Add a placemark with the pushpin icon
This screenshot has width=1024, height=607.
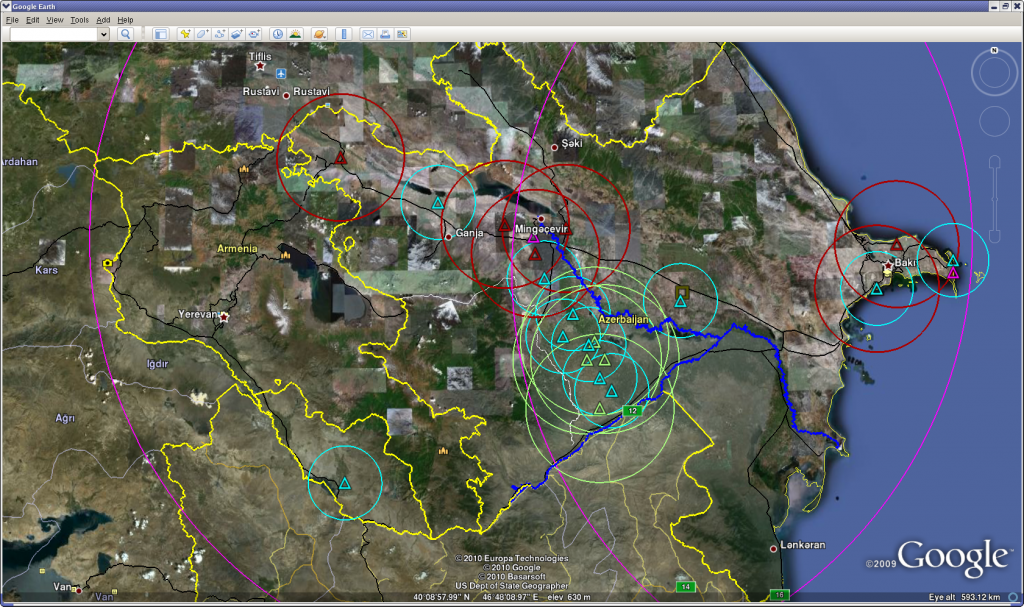(185, 34)
